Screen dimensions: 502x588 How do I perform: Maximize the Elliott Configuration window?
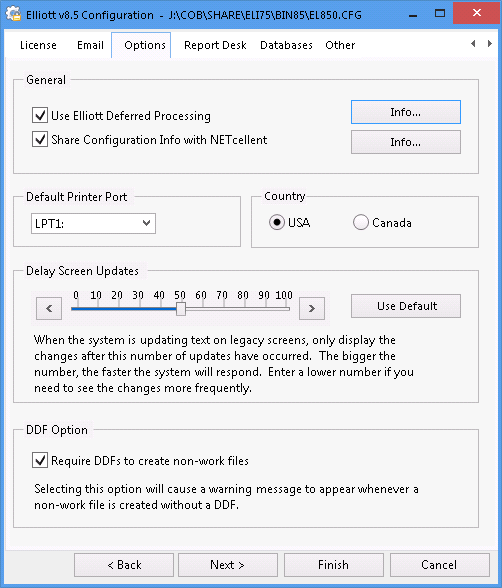tap(440, 14)
